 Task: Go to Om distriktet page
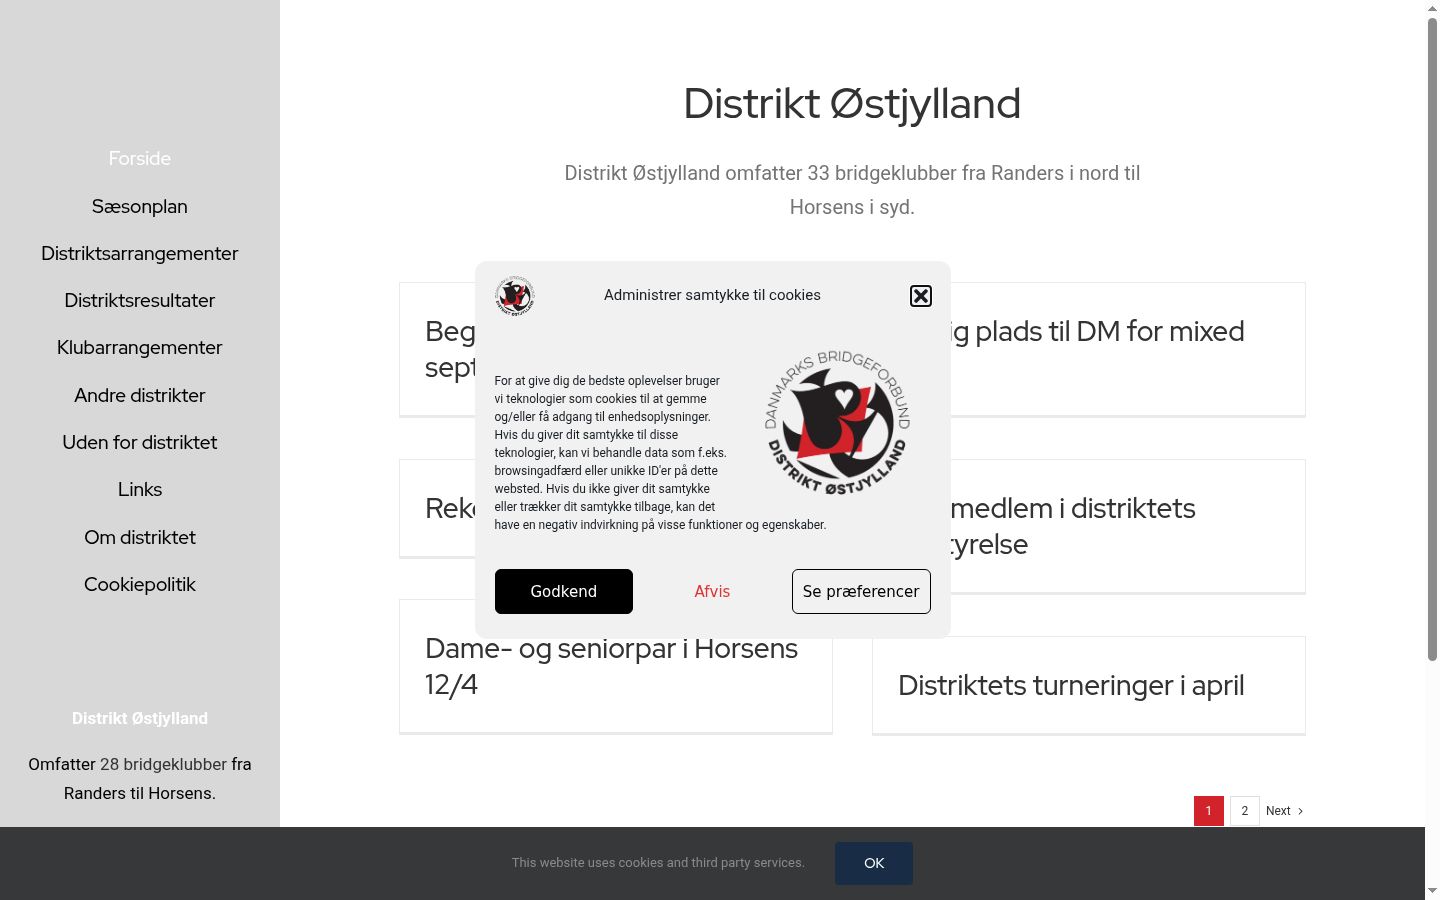click(140, 537)
